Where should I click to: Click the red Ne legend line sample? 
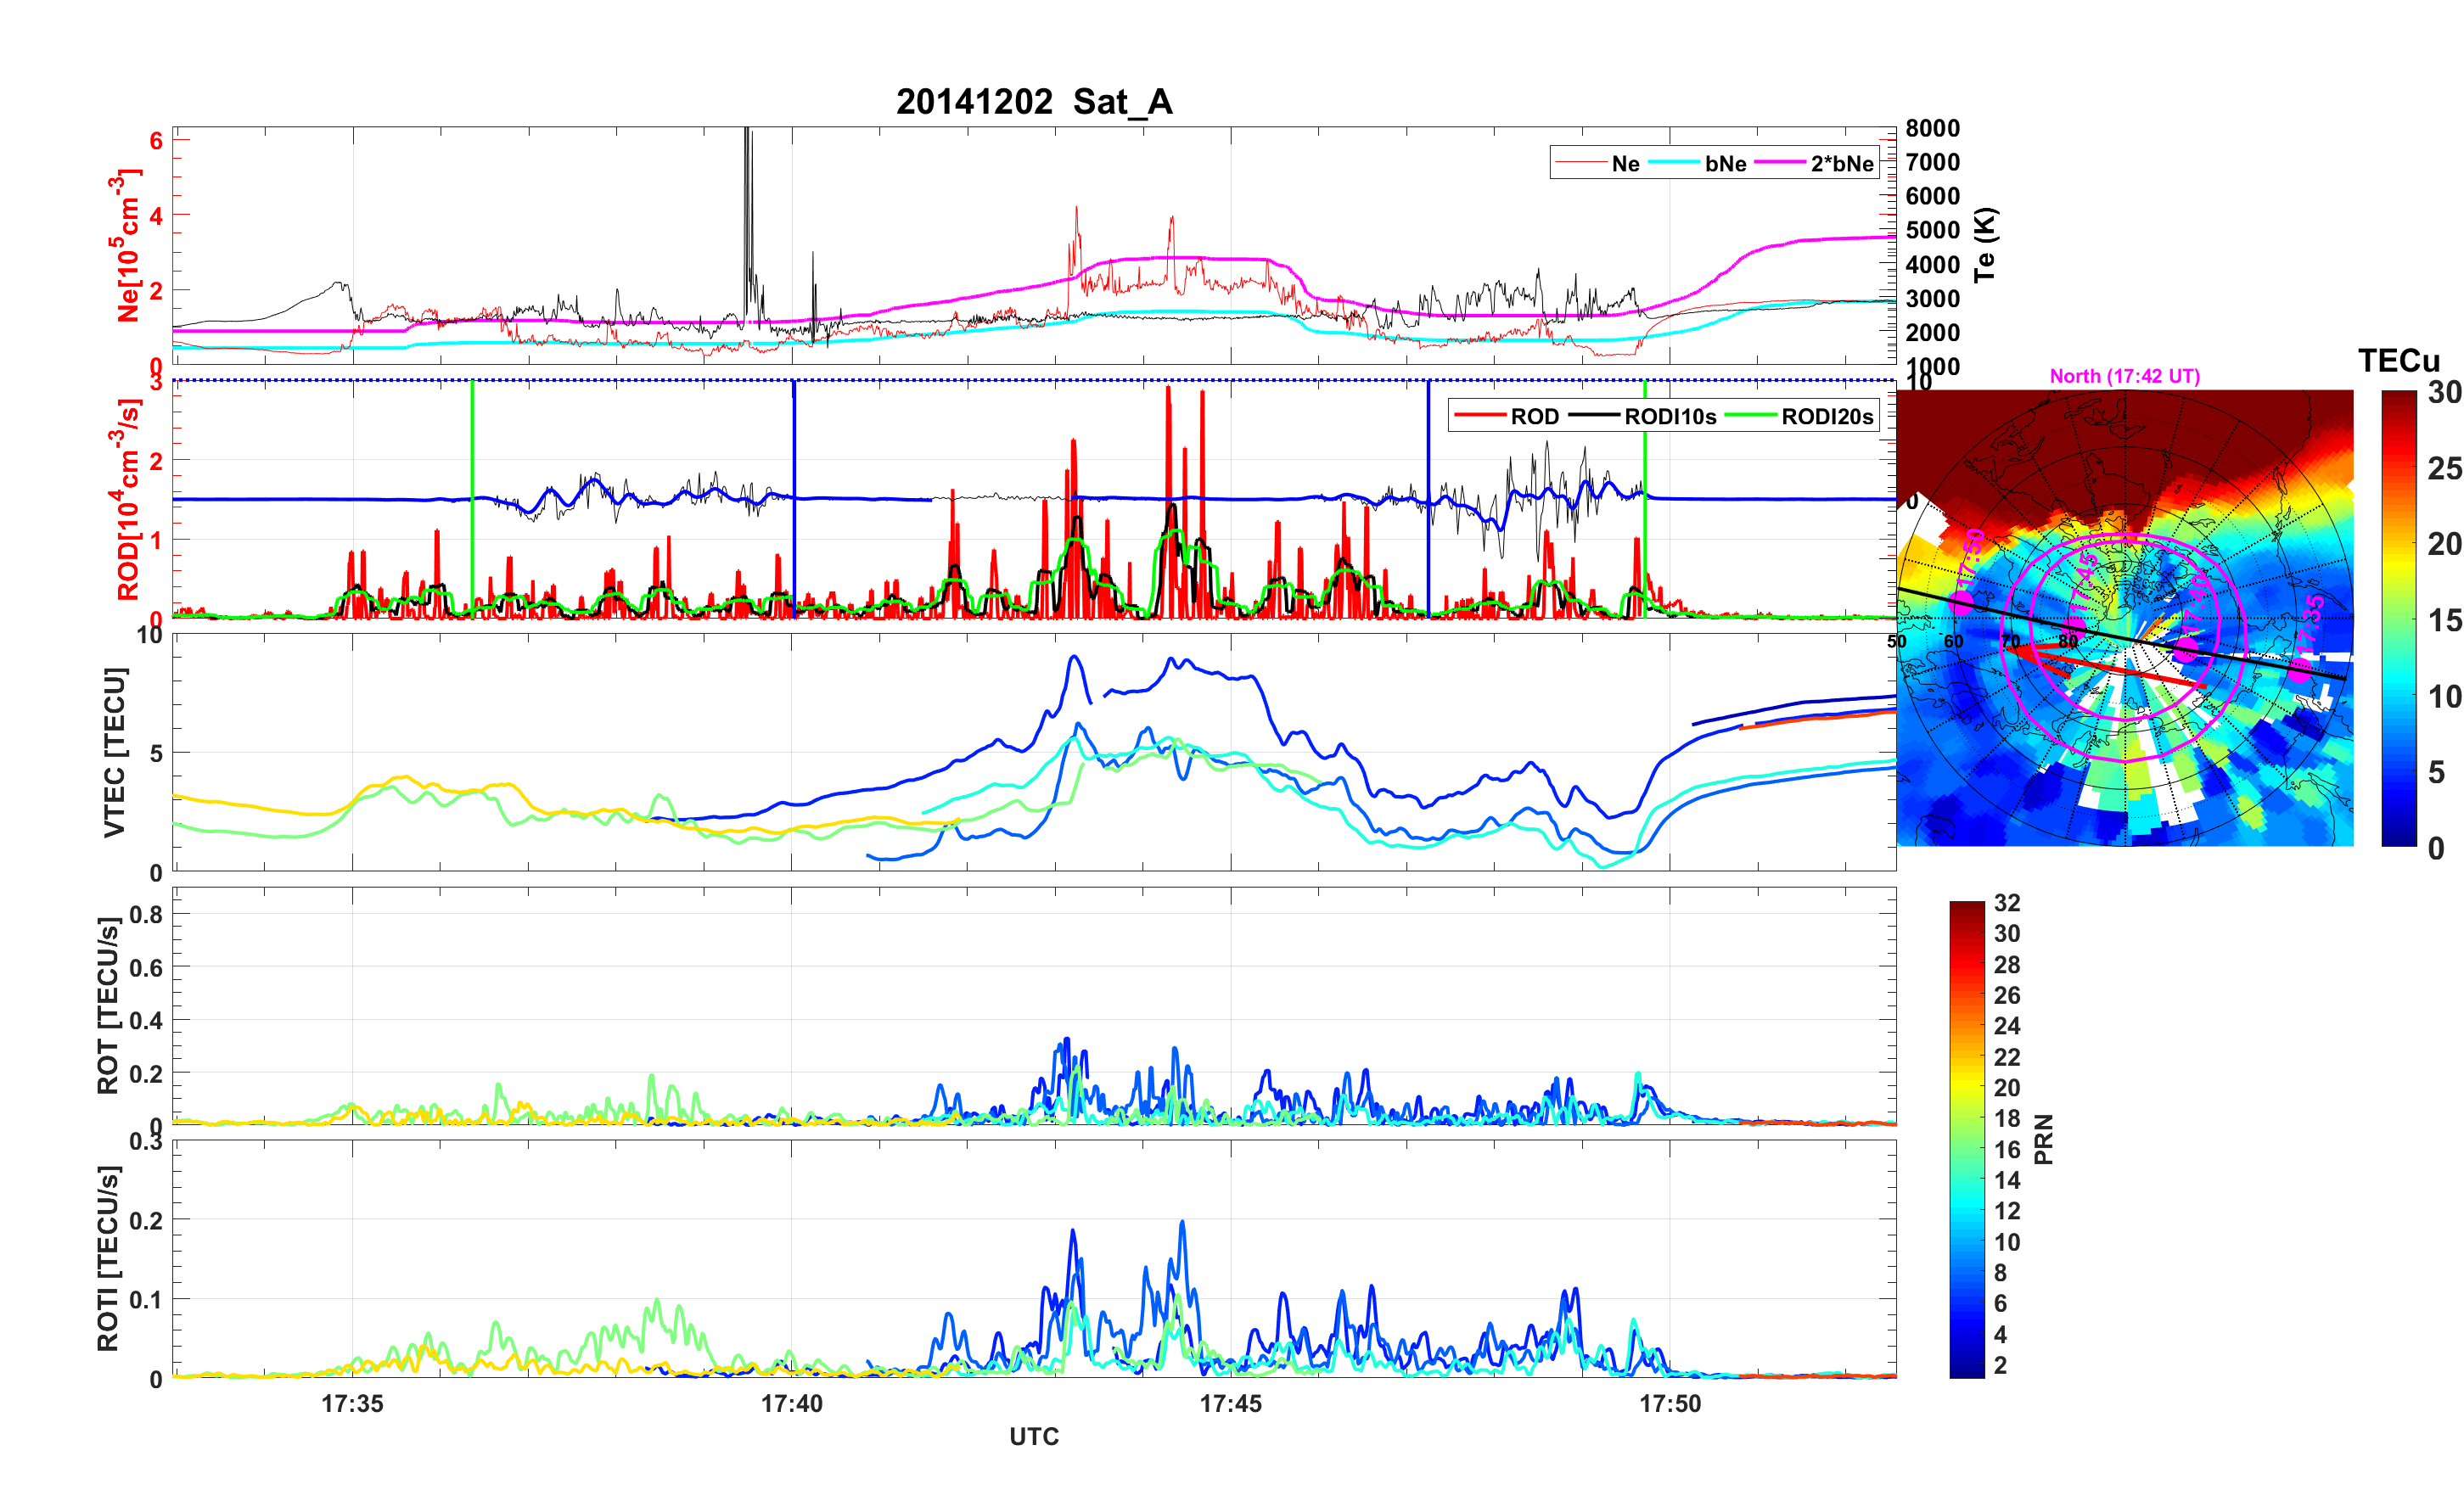1580,163
